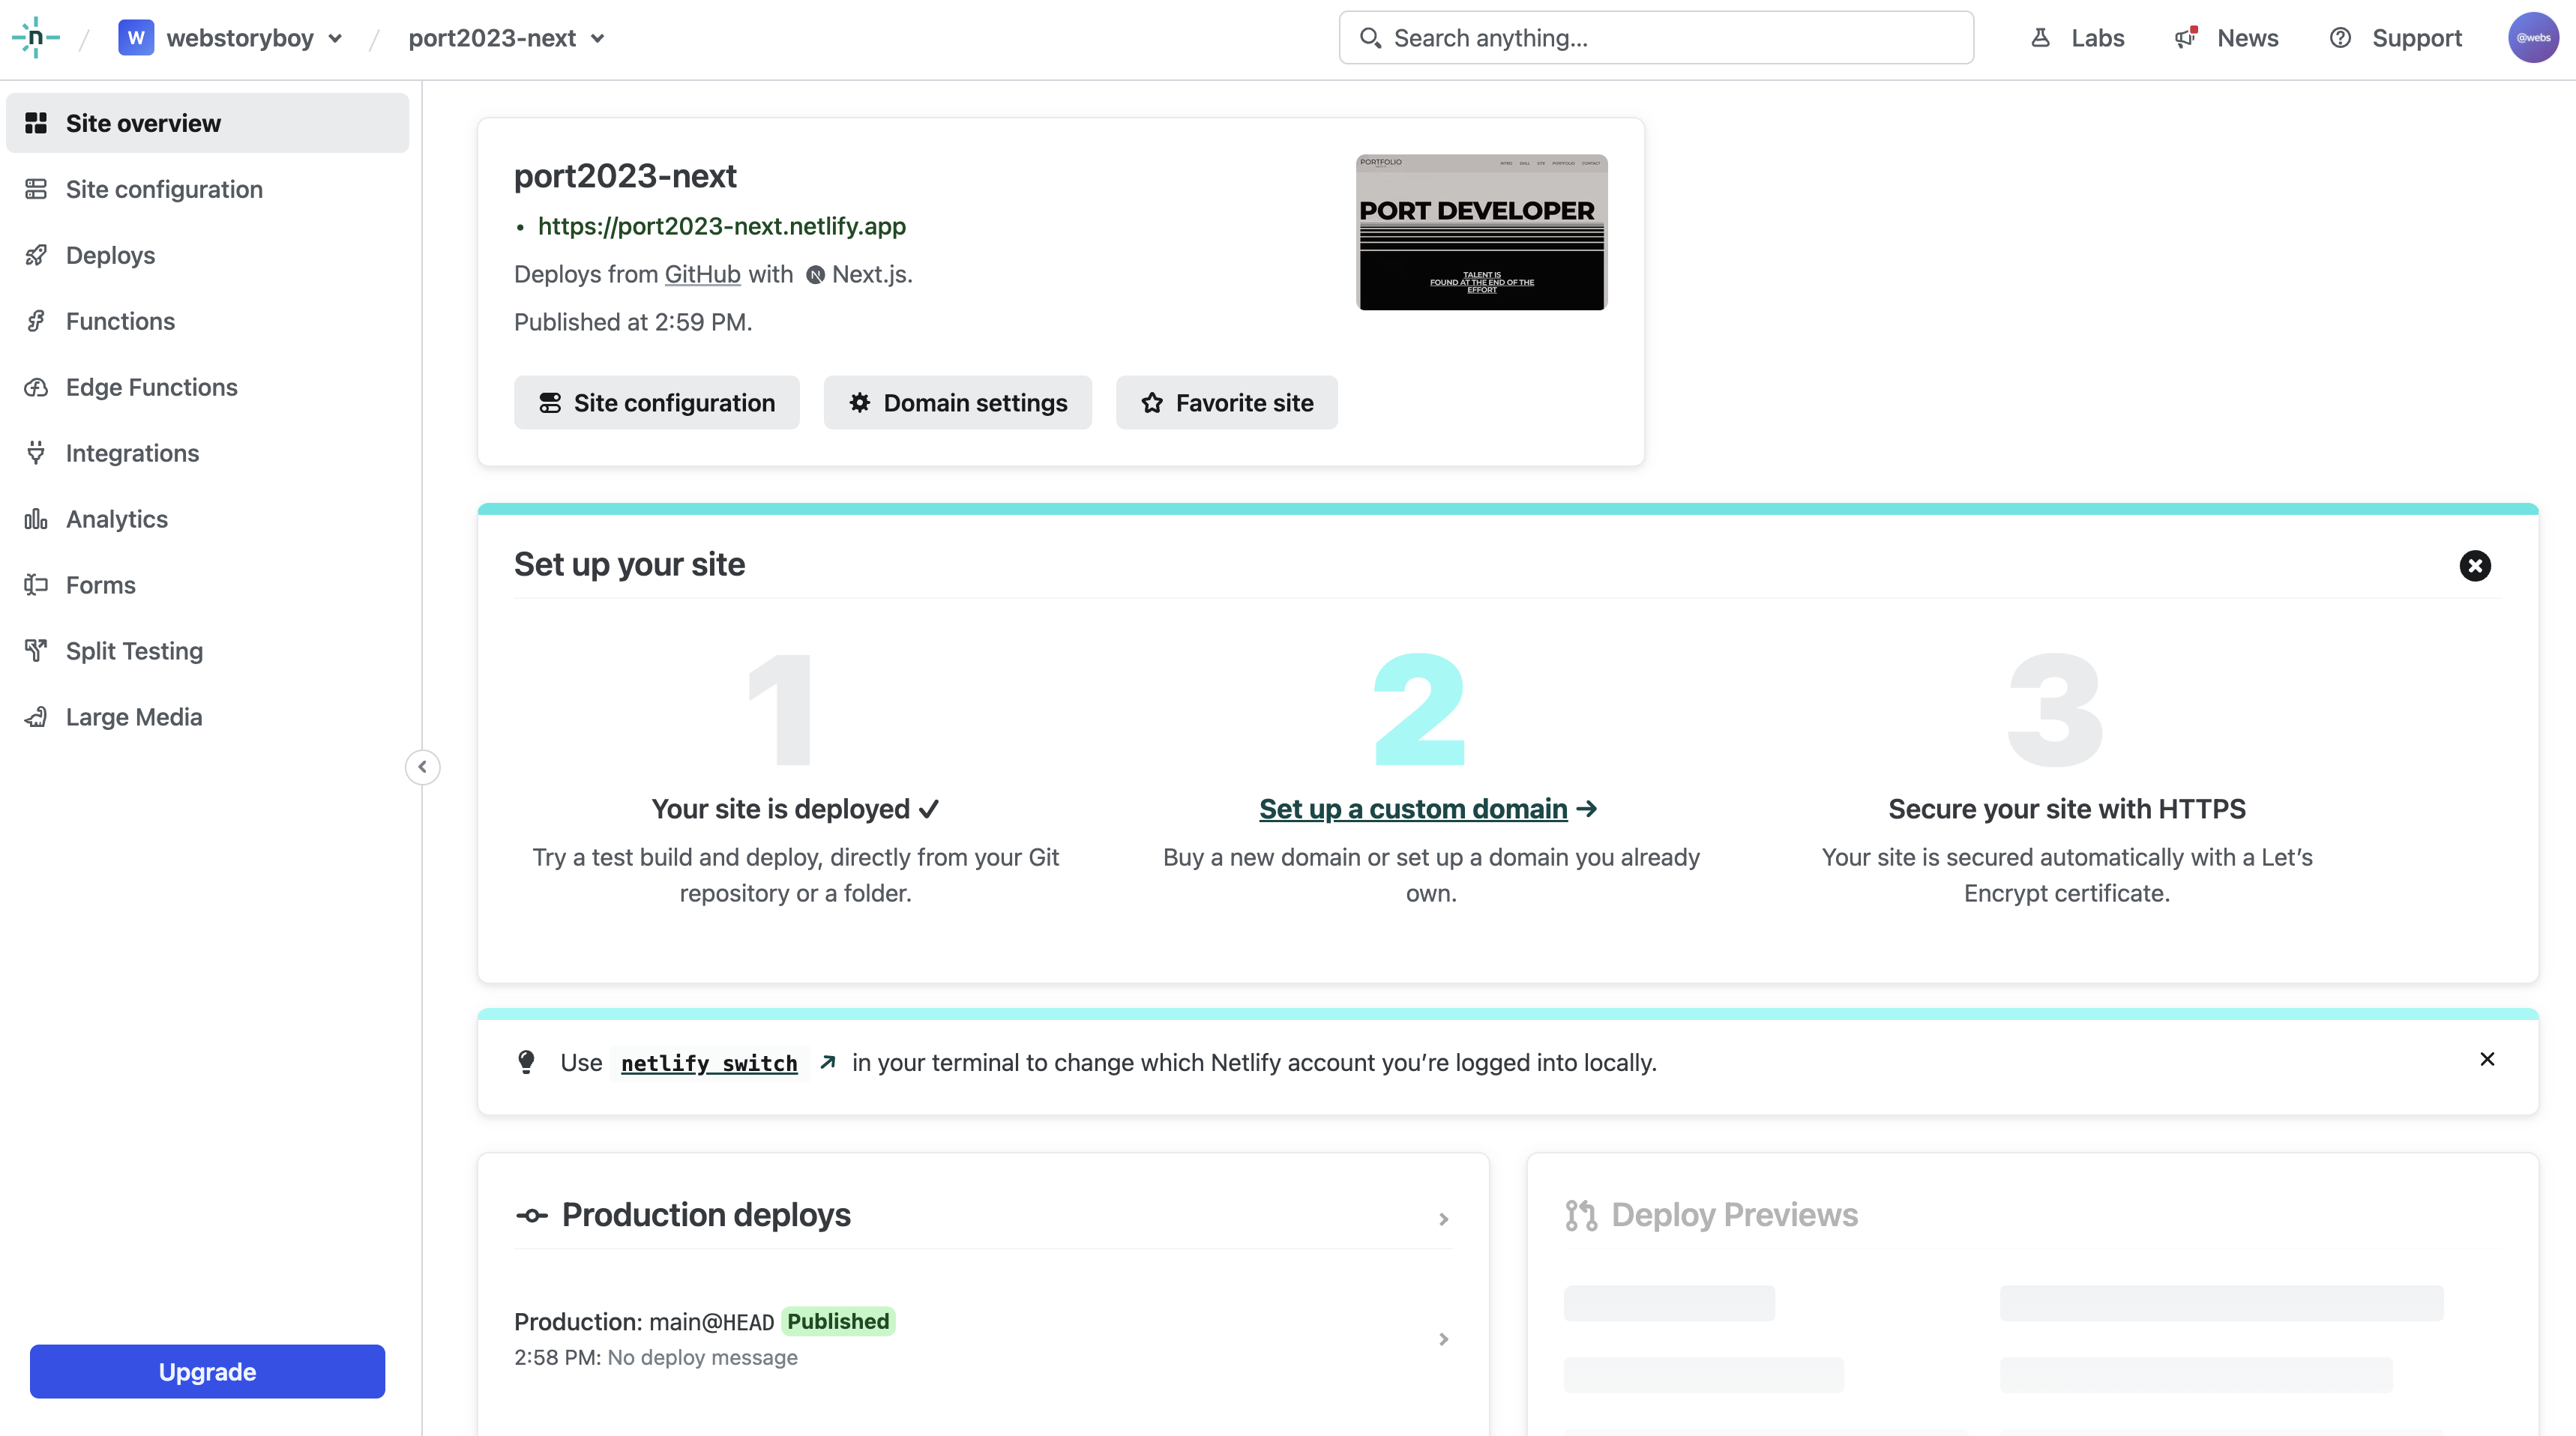The width and height of the screenshot is (2576, 1436).
Task: Click the https://port2023-next.netlify.app link
Action: (721, 225)
